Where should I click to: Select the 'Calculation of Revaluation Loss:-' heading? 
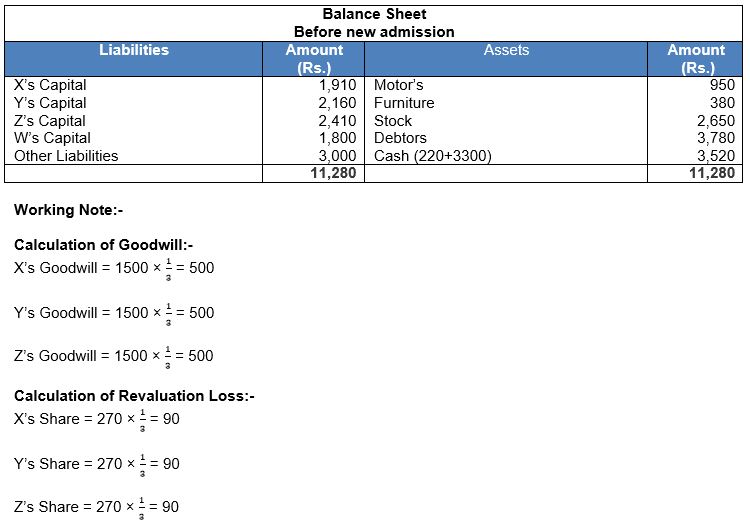pos(134,396)
